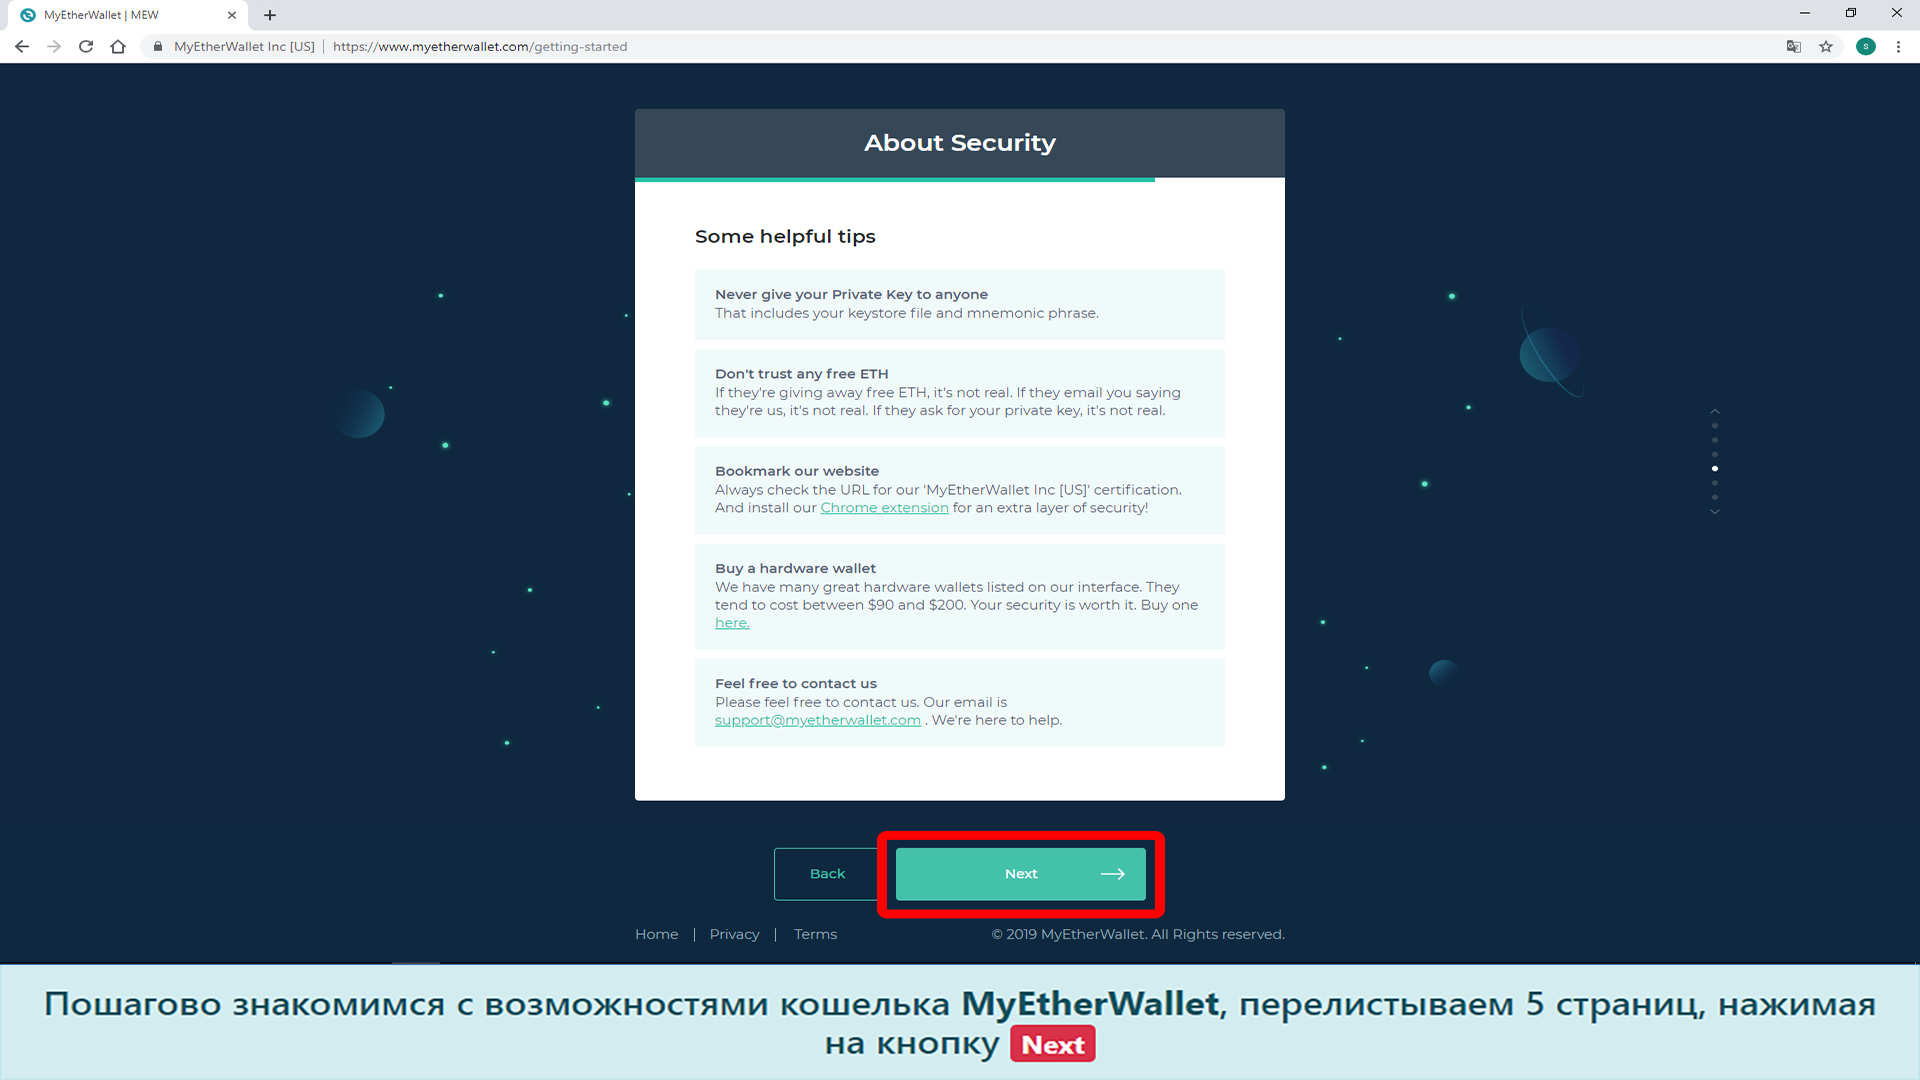Screen dimensions: 1920x1080
Task: Click the 'Feel free to contact us' tip title
Action: tap(796, 684)
